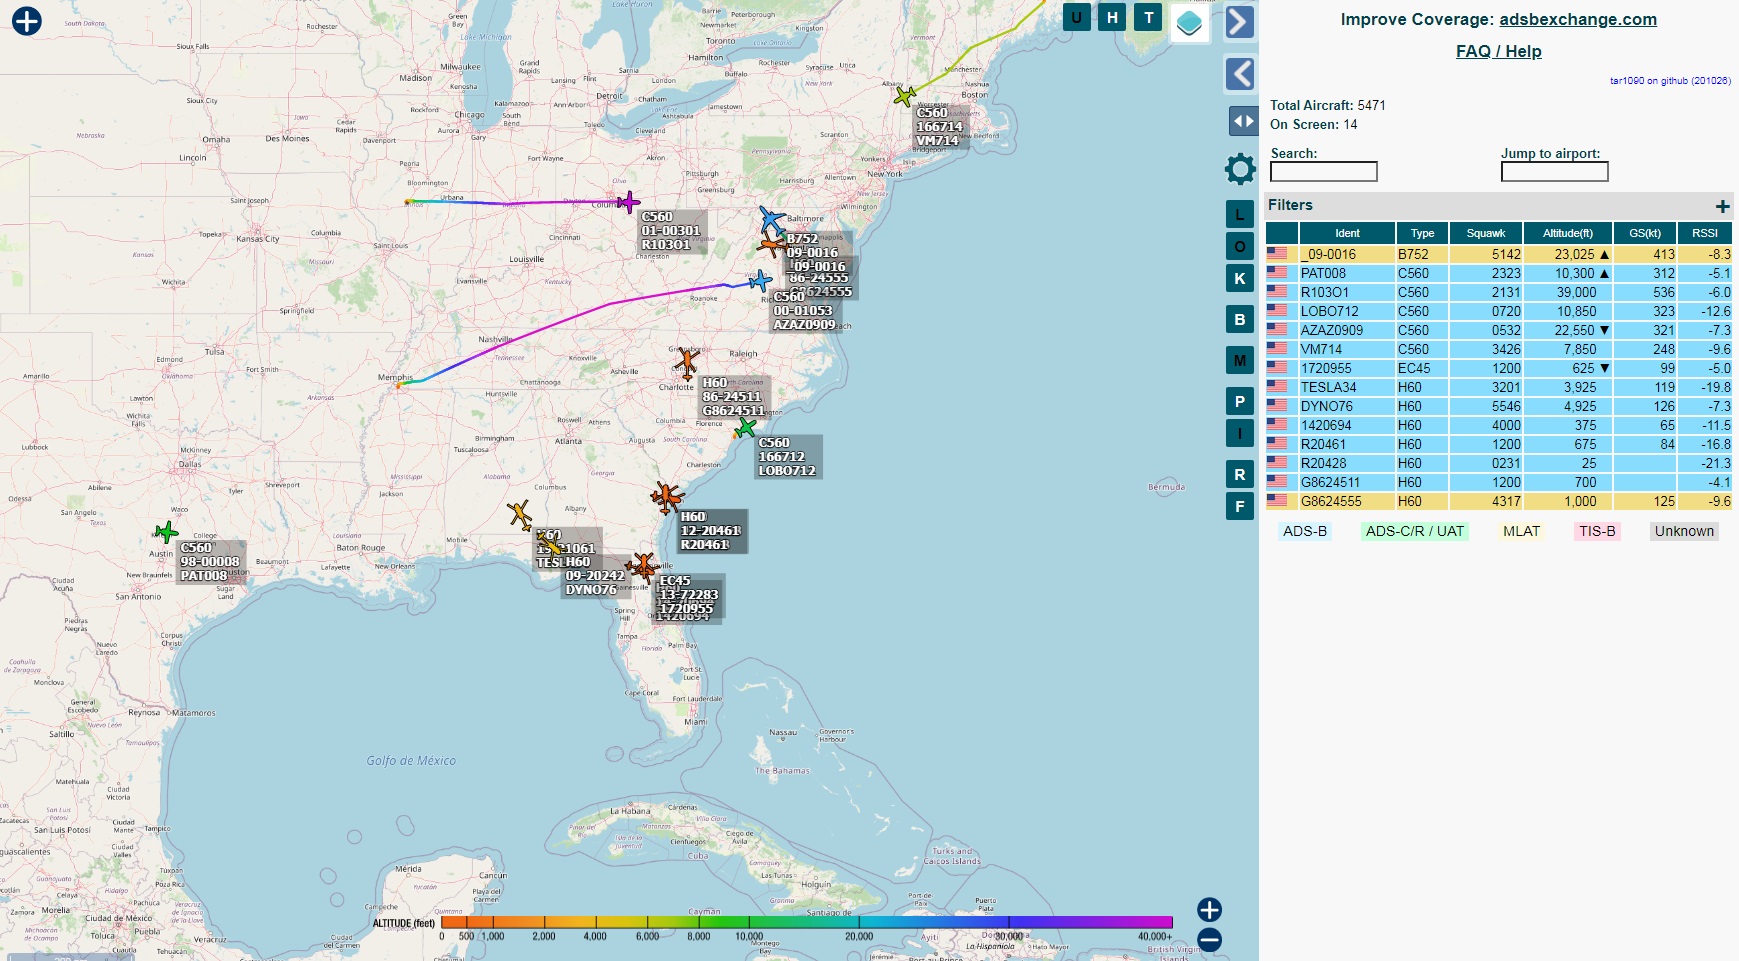Open the FAQ / Help link

tap(1498, 51)
